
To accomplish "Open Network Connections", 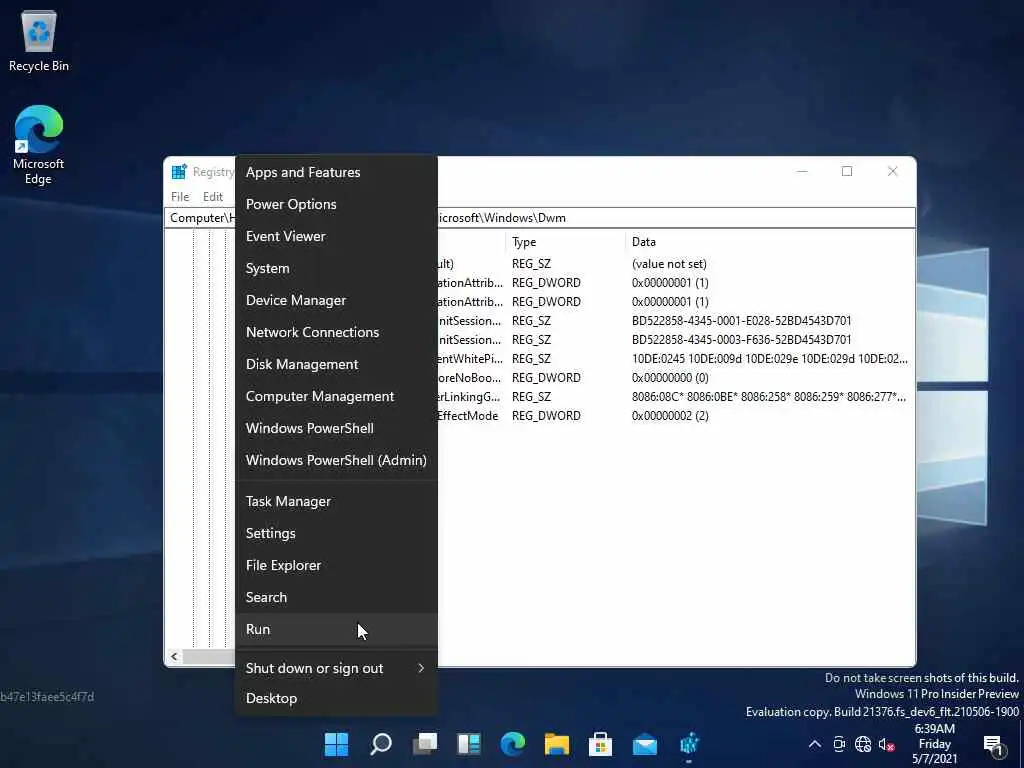I will (x=336, y=332).
